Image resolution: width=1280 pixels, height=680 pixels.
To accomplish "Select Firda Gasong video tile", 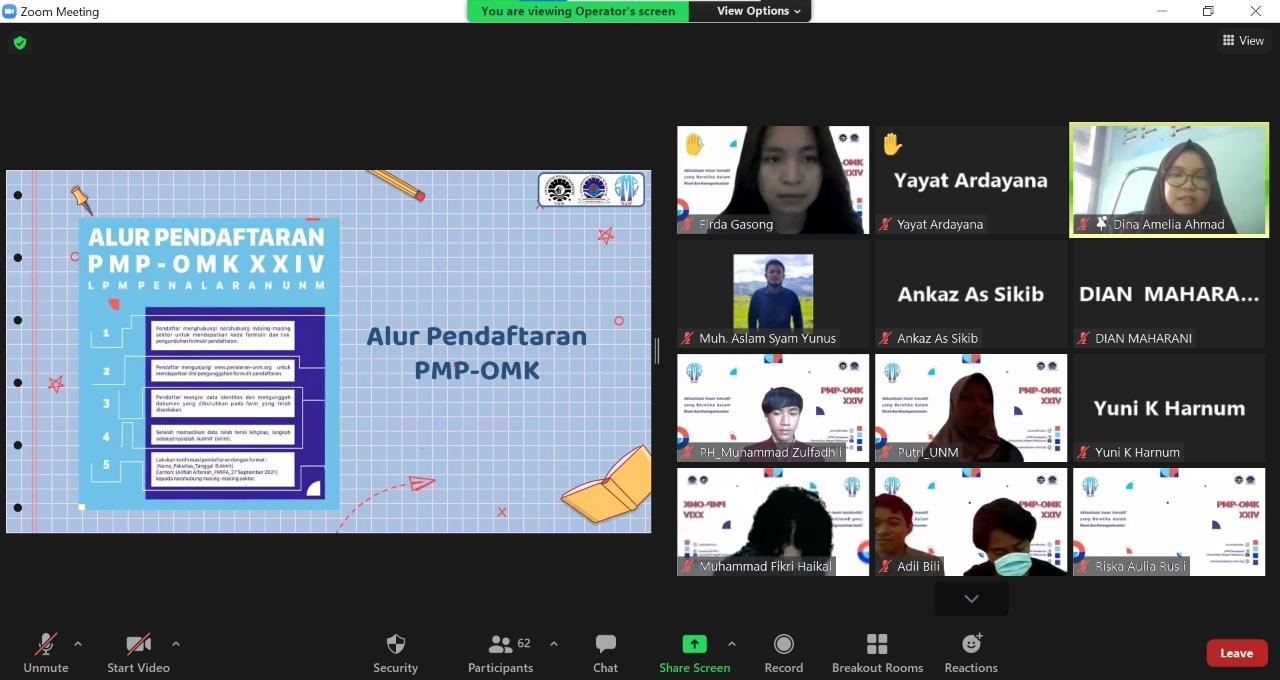I will pyautogui.click(x=773, y=180).
